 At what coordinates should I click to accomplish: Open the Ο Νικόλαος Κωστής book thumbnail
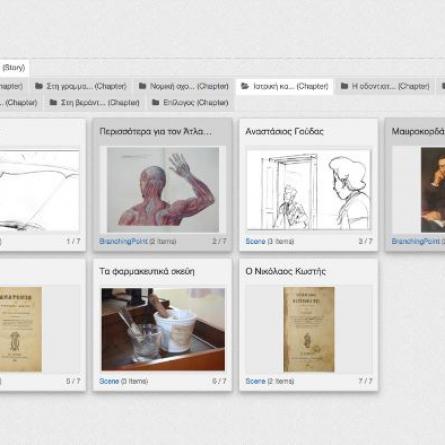tap(309, 329)
